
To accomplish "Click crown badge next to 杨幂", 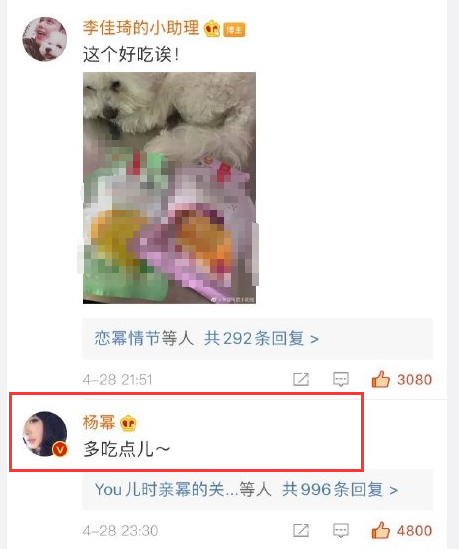I will [128, 423].
